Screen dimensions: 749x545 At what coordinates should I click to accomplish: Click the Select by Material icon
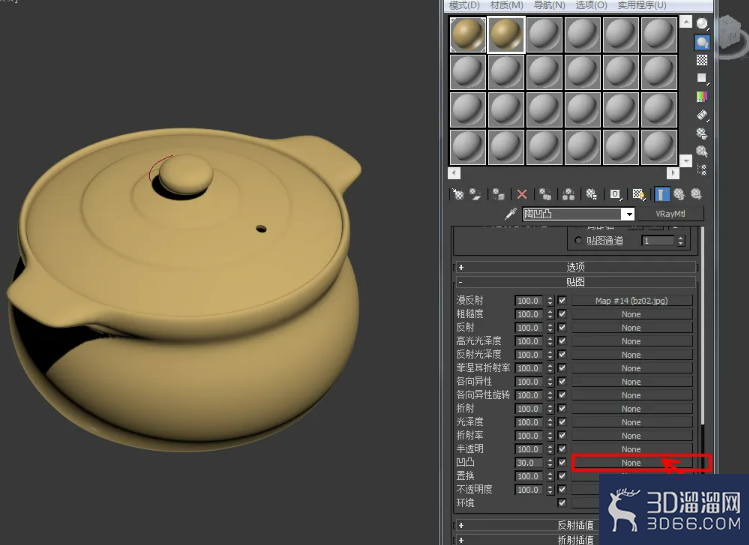click(702, 151)
